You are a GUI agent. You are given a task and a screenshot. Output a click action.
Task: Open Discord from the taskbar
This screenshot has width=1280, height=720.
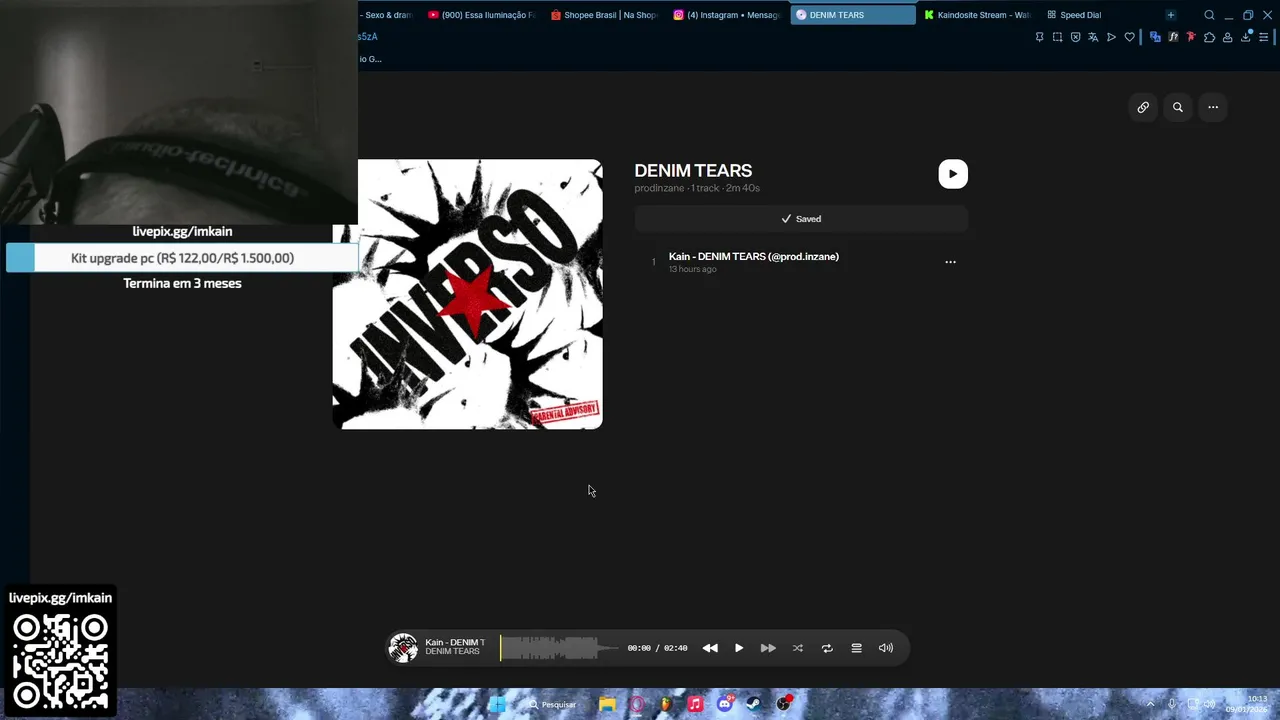[725, 704]
